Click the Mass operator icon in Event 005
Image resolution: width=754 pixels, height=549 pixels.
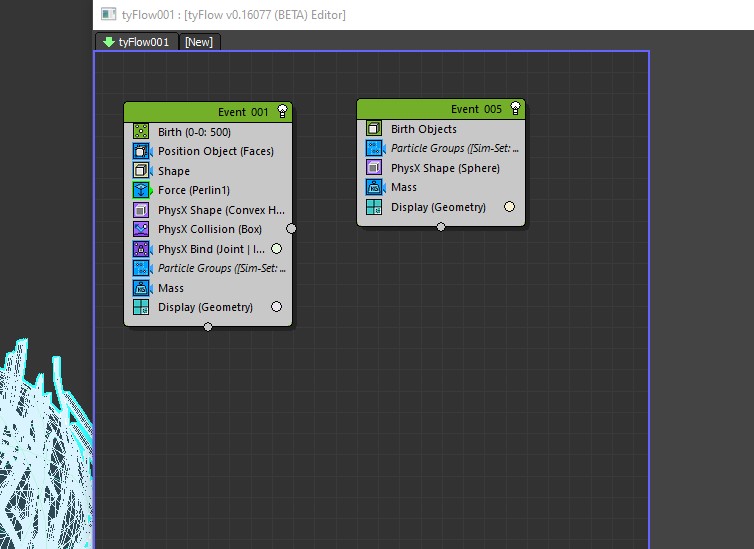(374, 187)
